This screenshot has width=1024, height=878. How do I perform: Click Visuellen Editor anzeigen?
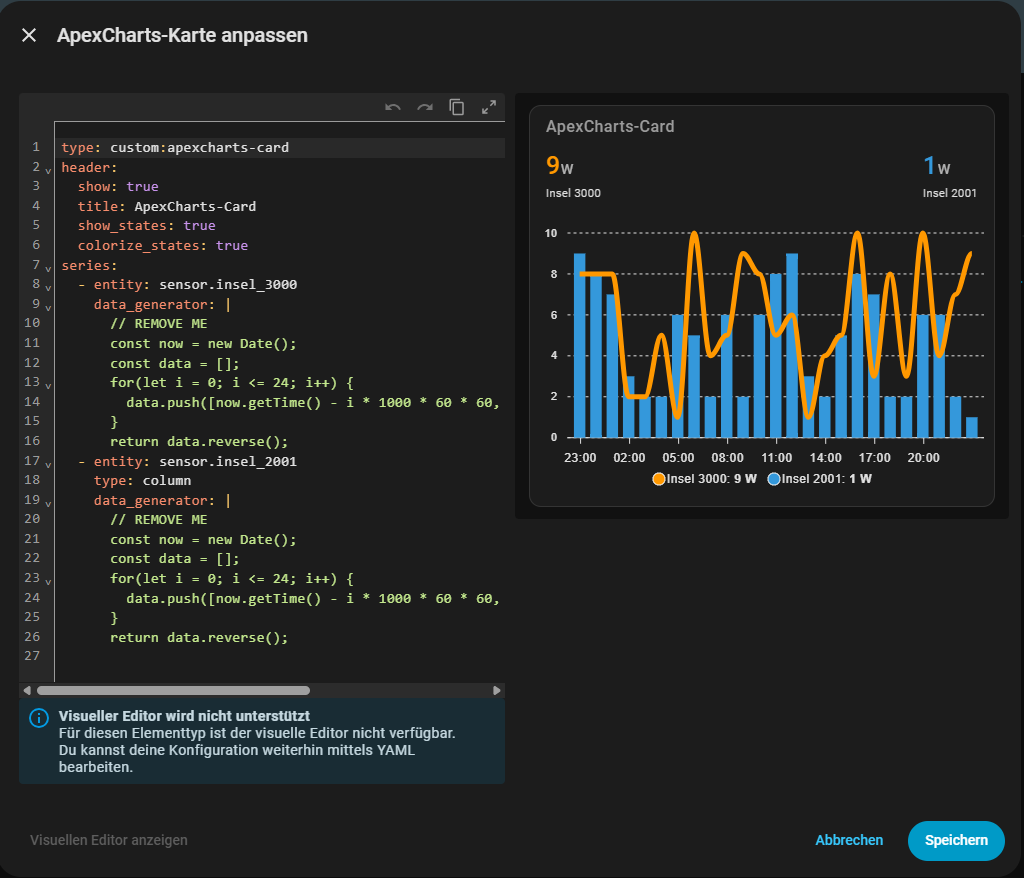109,840
